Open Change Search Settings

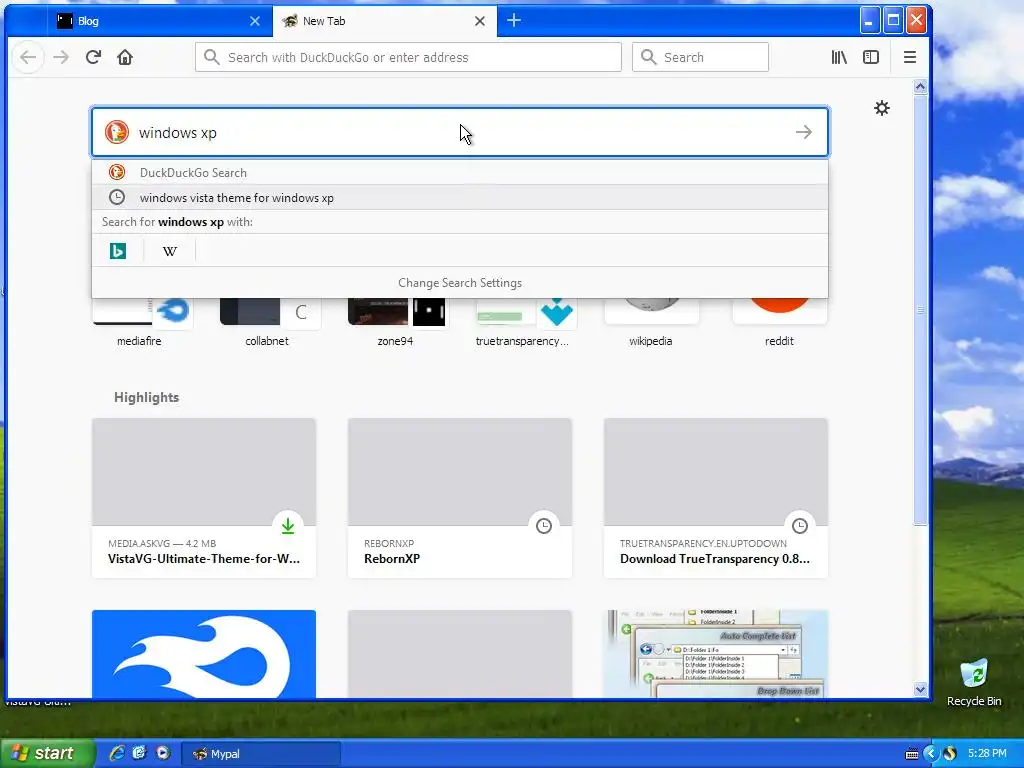point(460,283)
